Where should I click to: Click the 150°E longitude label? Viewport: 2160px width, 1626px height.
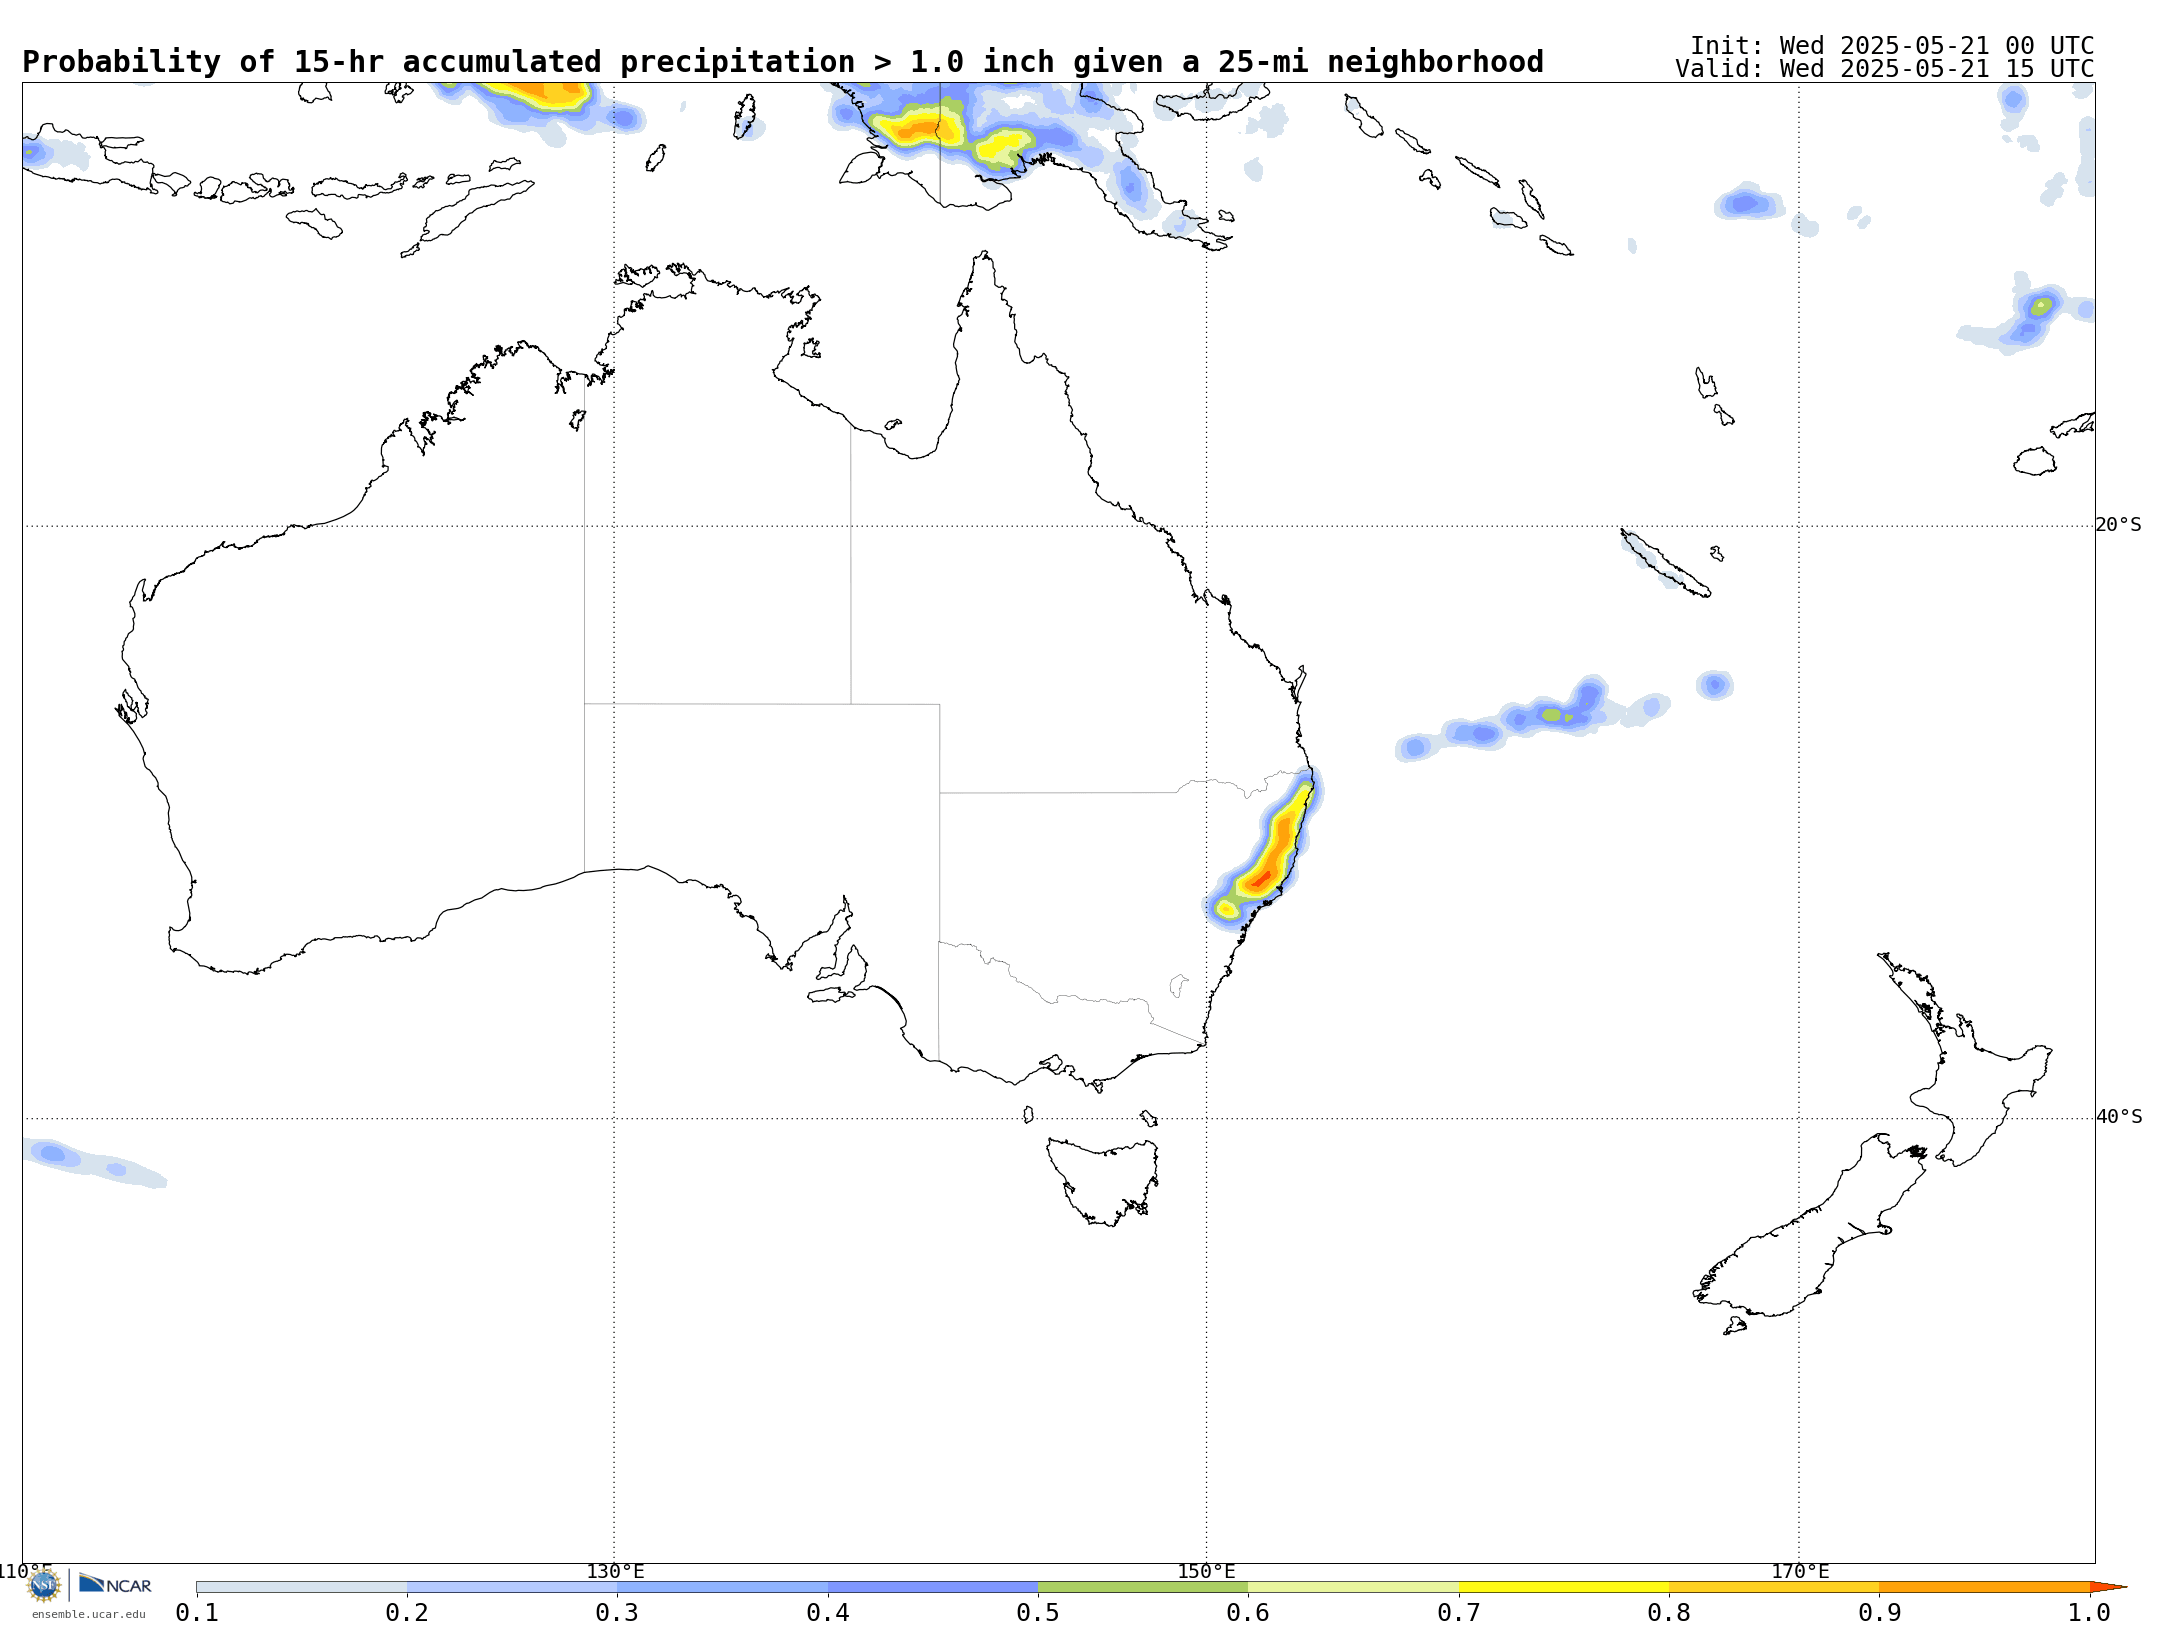pos(1206,1571)
